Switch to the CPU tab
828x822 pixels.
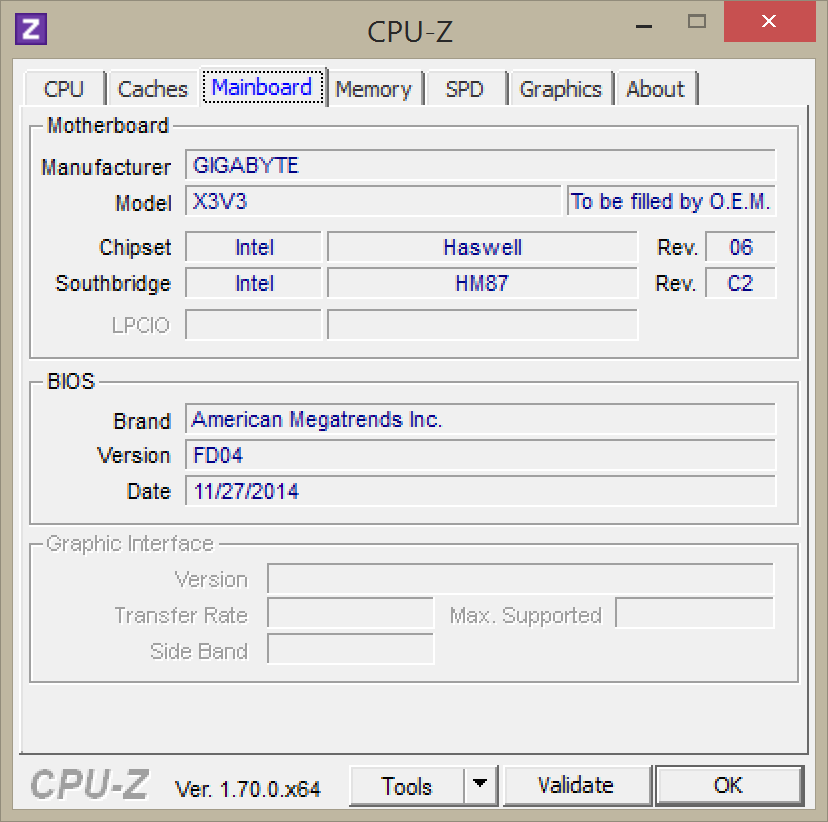point(64,89)
